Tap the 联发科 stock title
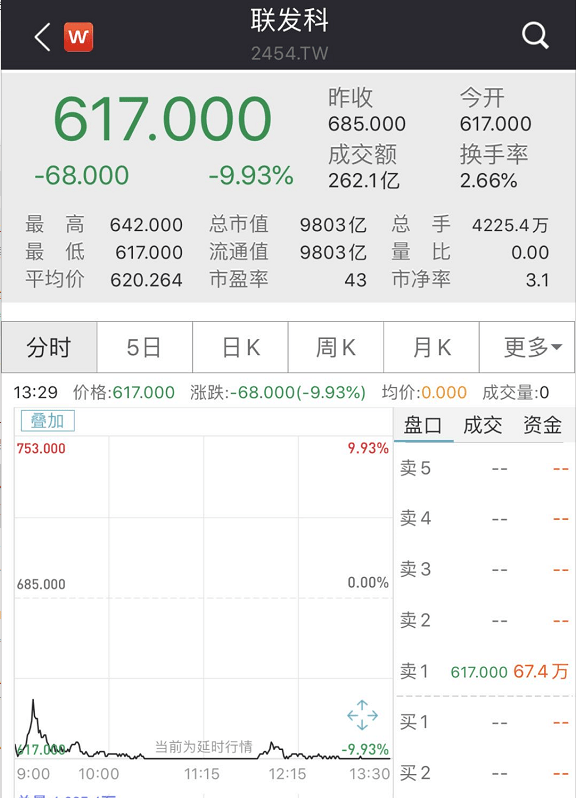 click(x=289, y=21)
